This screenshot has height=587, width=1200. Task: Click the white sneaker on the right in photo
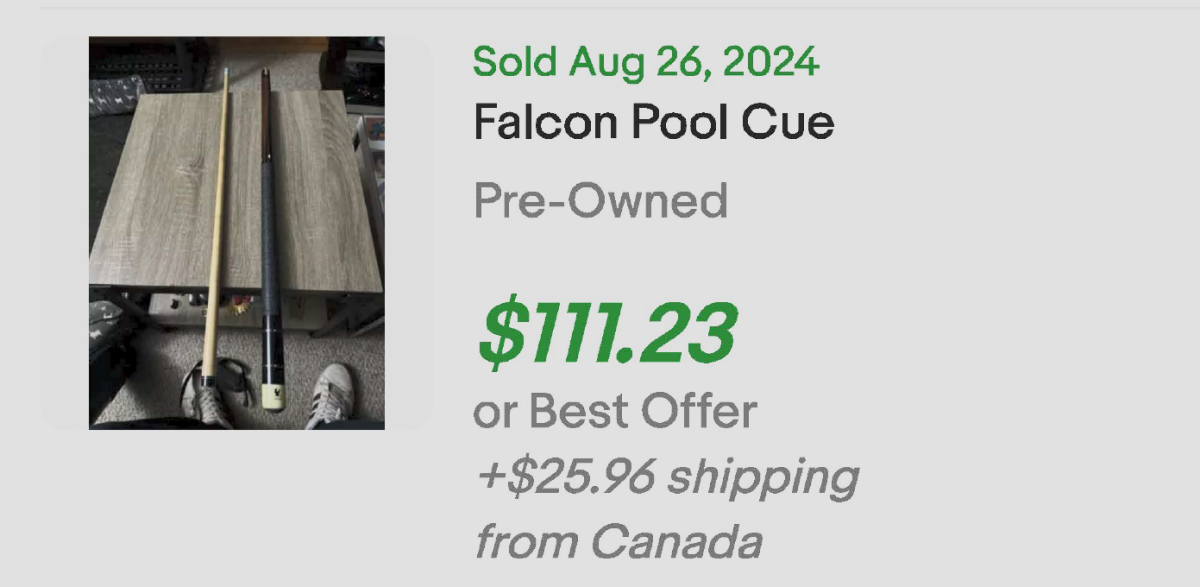332,393
